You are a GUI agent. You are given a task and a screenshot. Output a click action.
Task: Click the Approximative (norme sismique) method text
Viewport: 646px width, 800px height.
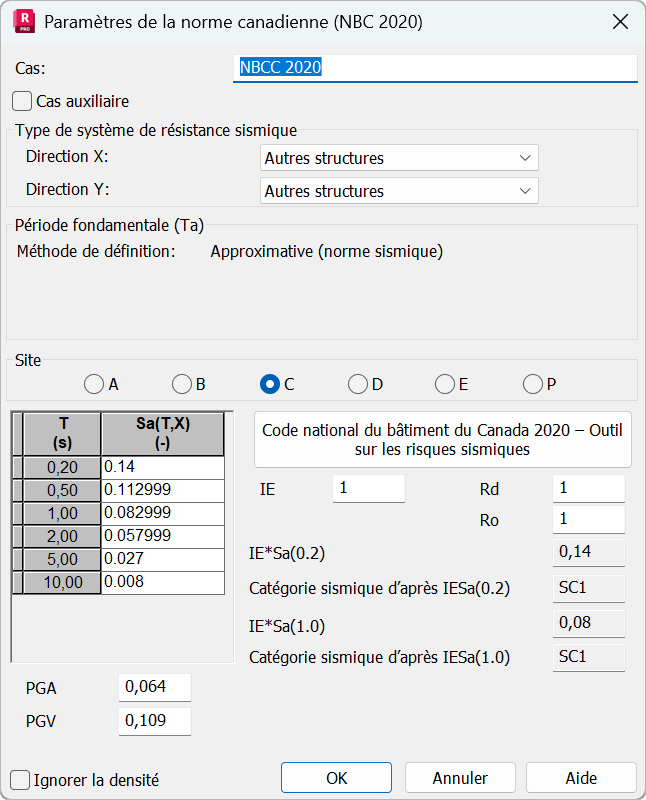327,252
